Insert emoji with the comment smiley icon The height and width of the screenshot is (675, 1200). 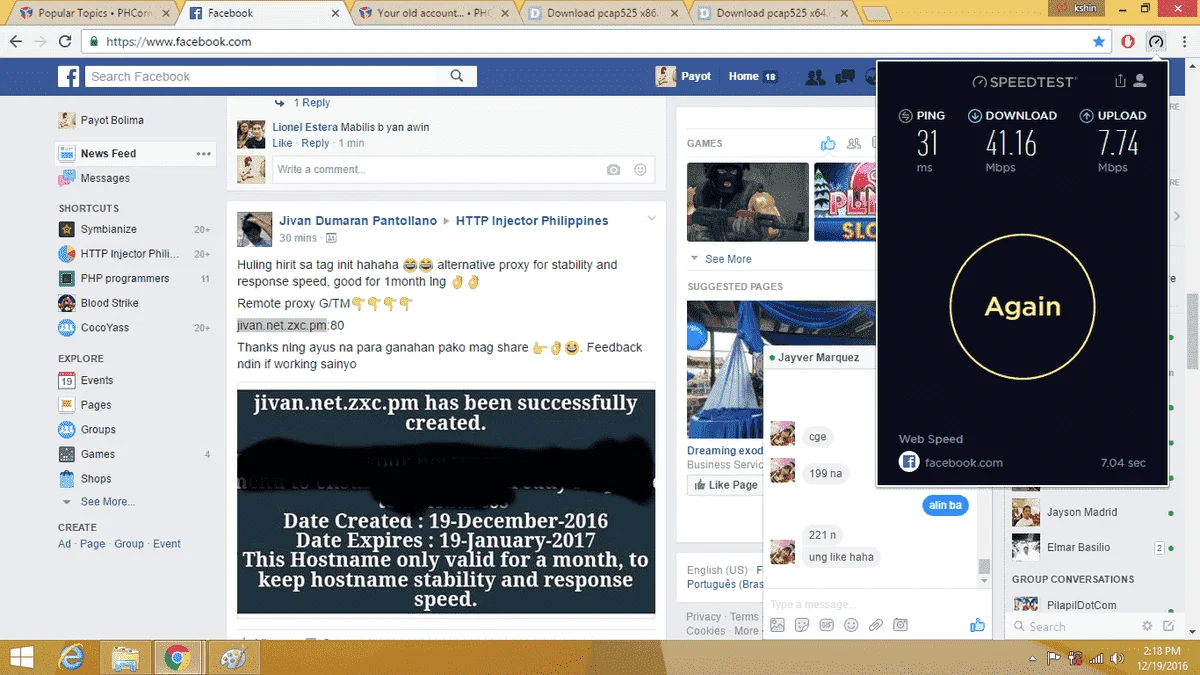pos(640,170)
